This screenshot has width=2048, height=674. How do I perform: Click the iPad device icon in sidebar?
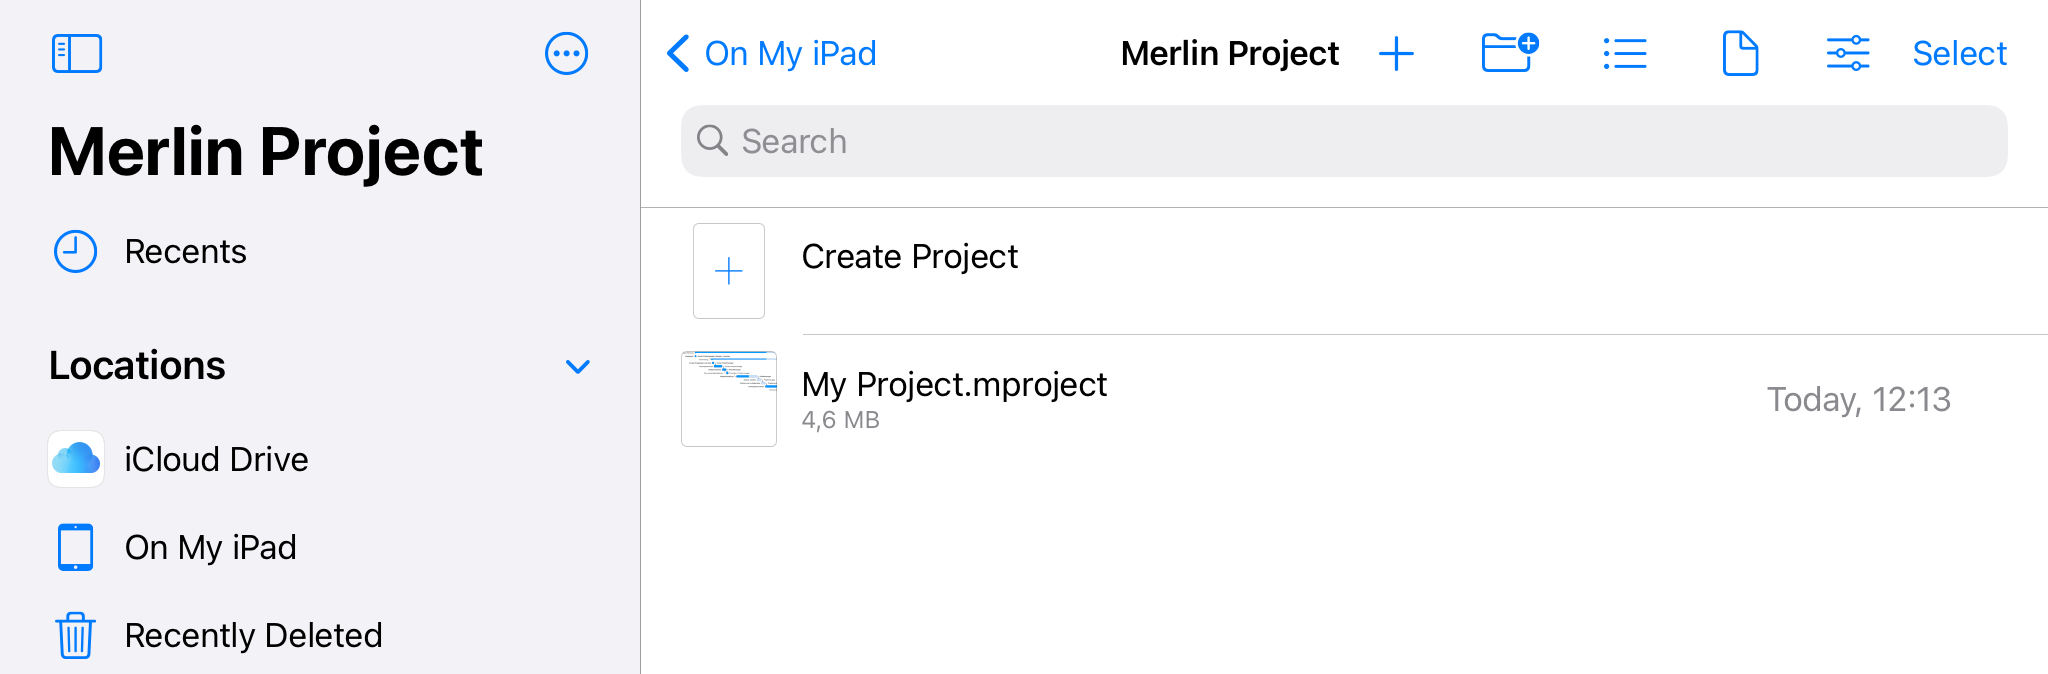(x=75, y=547)
